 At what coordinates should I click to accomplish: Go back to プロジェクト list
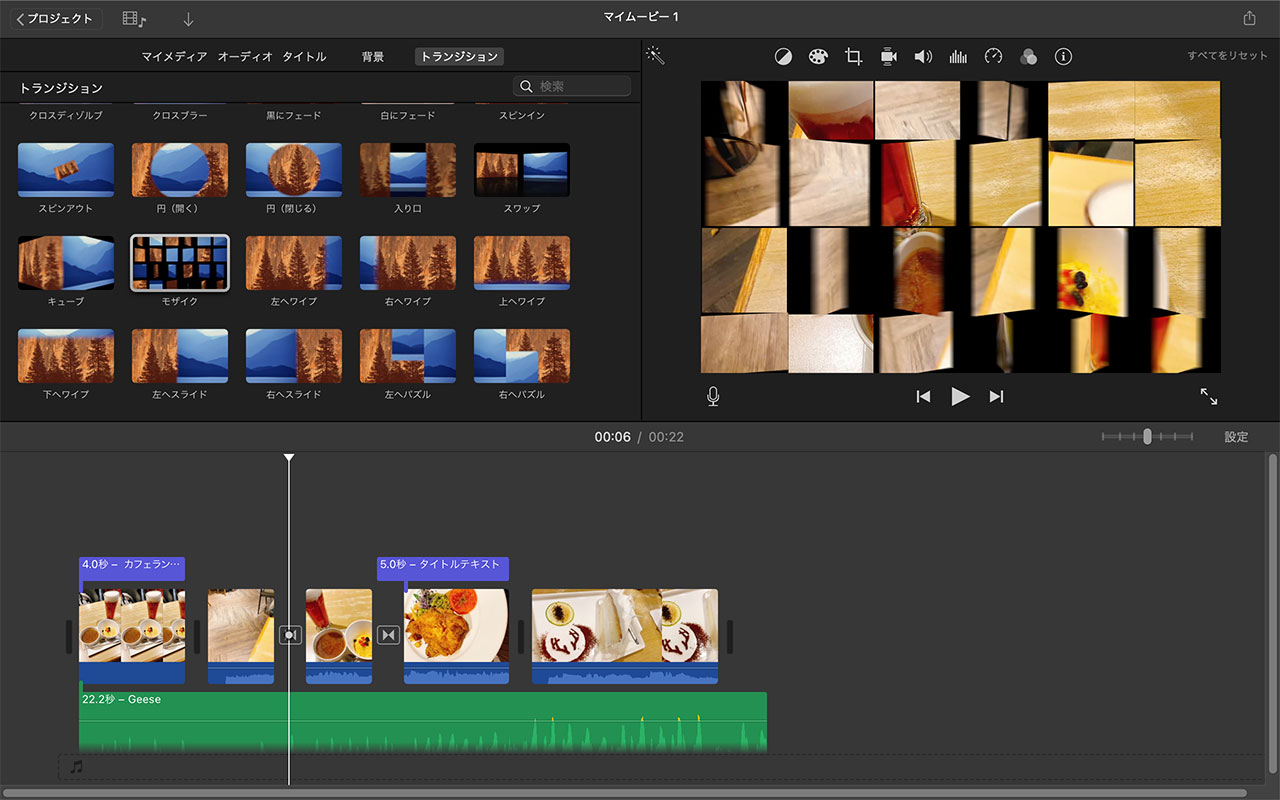[x=56, y=19]
